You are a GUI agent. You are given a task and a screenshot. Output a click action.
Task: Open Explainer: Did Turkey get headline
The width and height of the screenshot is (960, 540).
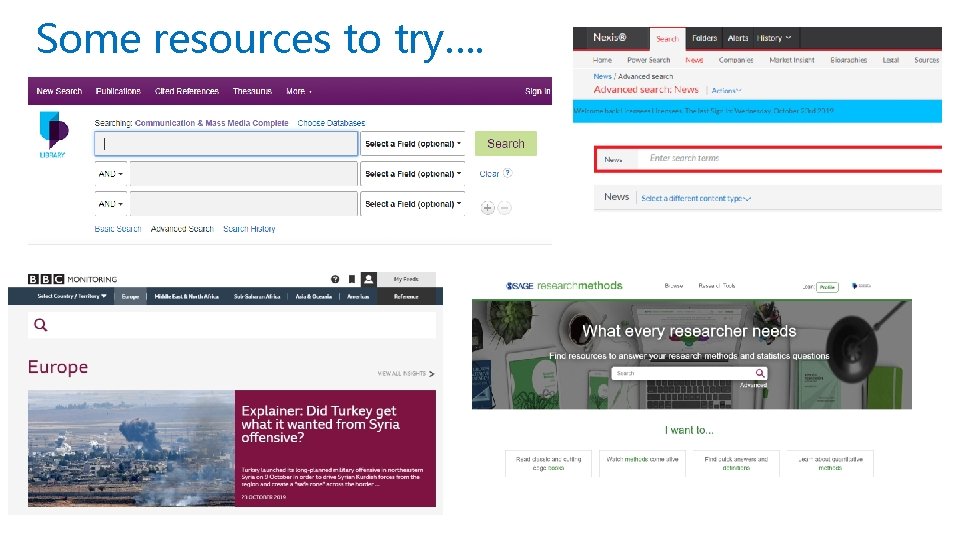tap(320, 424)
